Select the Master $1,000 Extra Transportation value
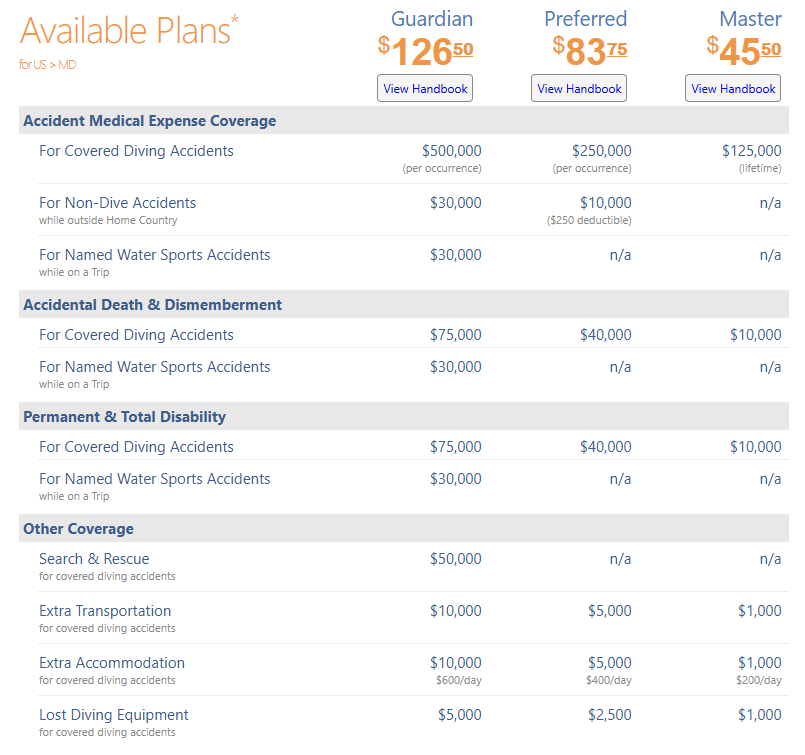Viewport: 805px width, 755px height. tap(759, 611)
